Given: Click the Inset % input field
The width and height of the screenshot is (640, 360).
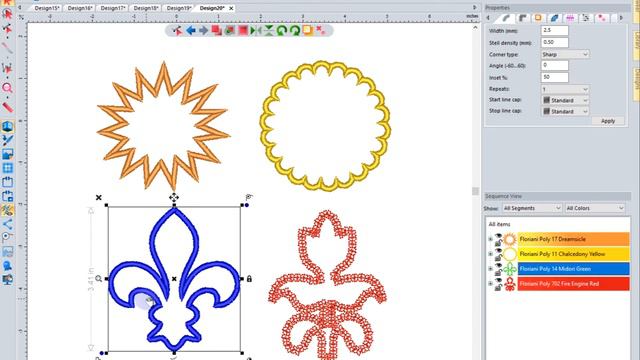Looking at the screenshot, I should click(554, 77).
